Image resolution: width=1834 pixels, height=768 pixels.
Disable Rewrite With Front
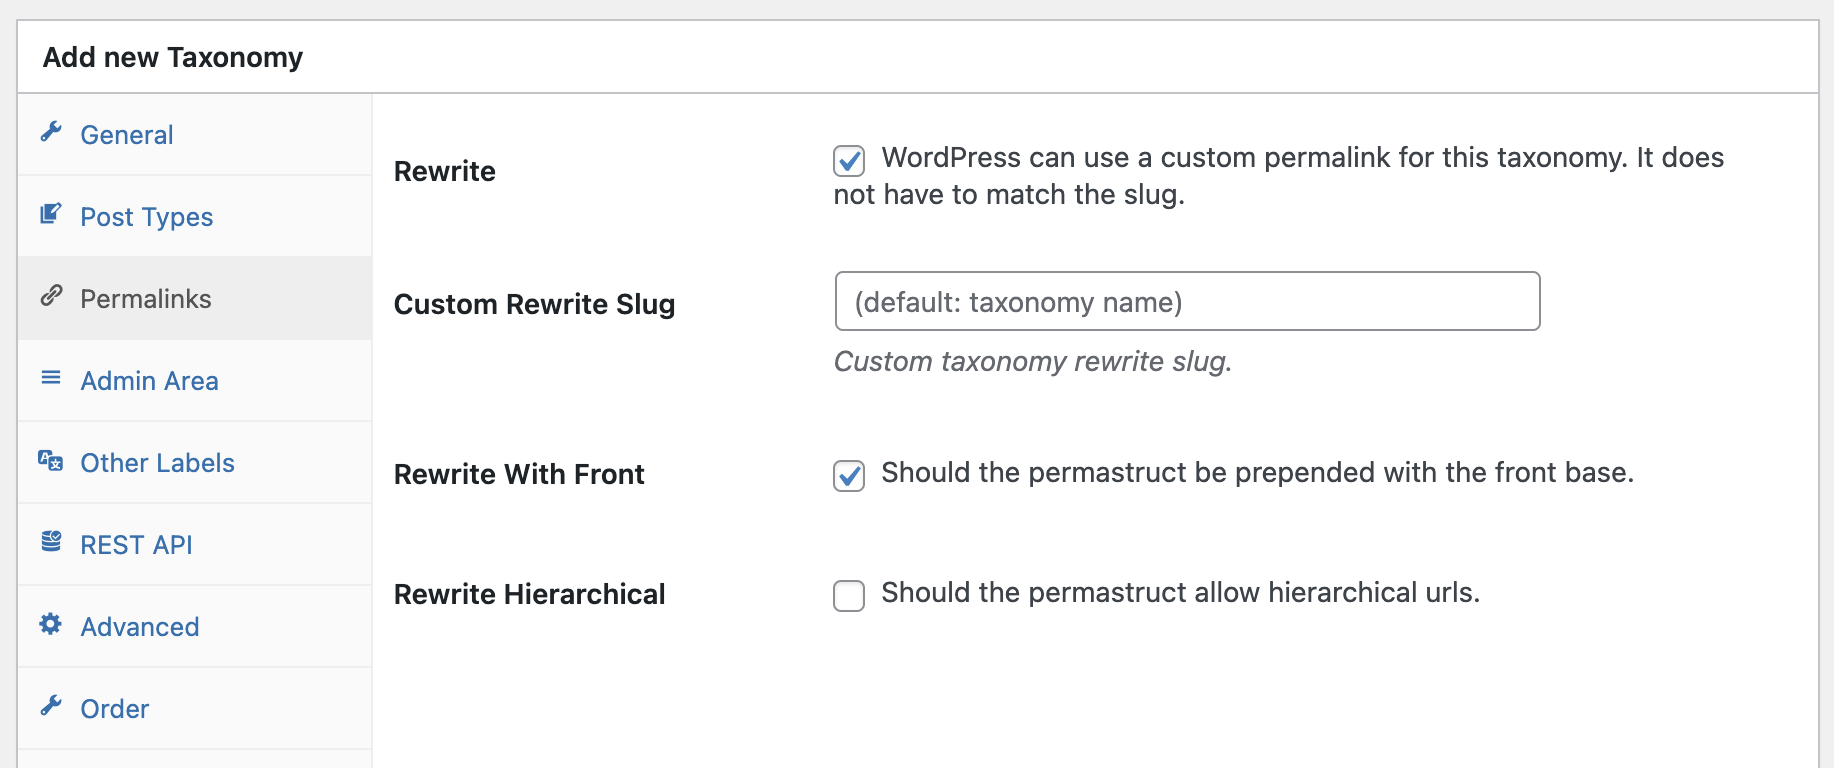849,477
